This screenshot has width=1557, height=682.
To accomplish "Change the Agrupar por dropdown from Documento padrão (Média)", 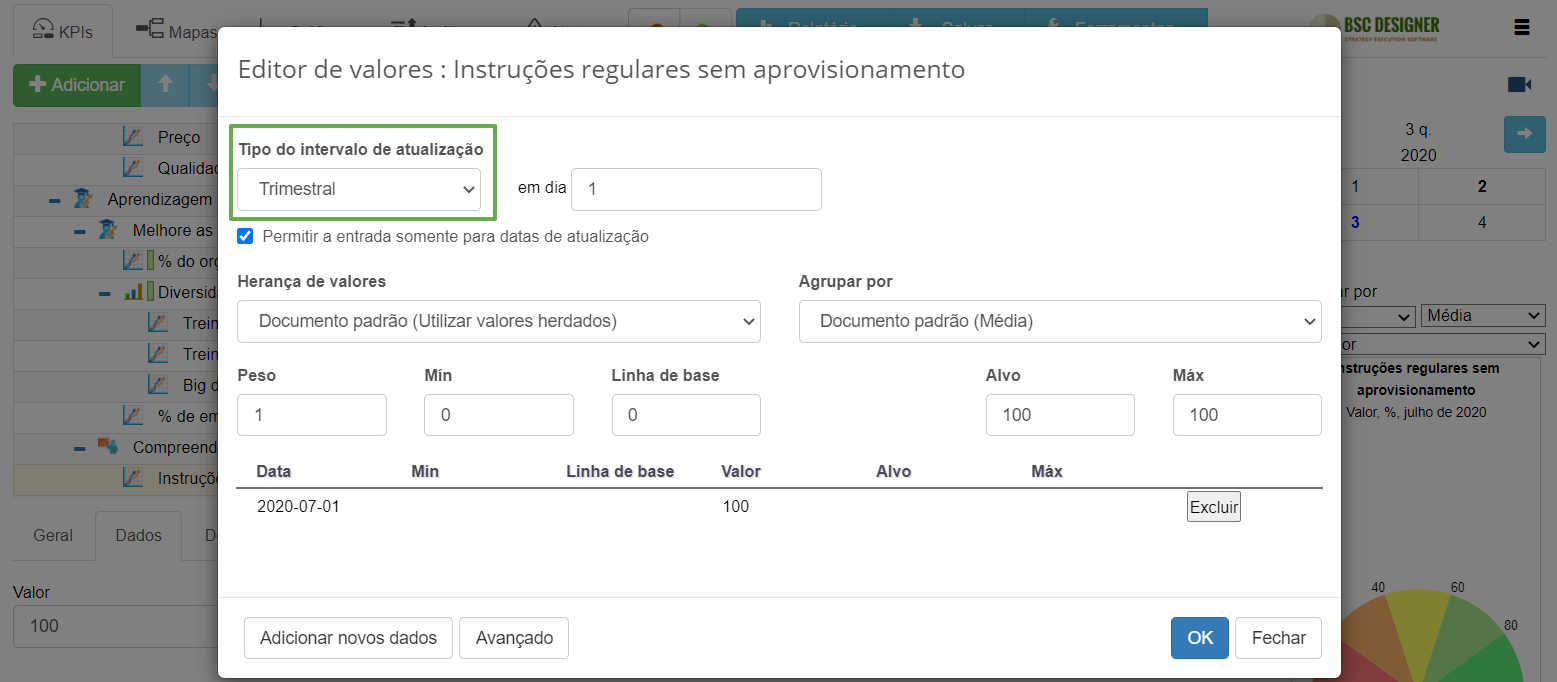I will (x=1059, y=321).
